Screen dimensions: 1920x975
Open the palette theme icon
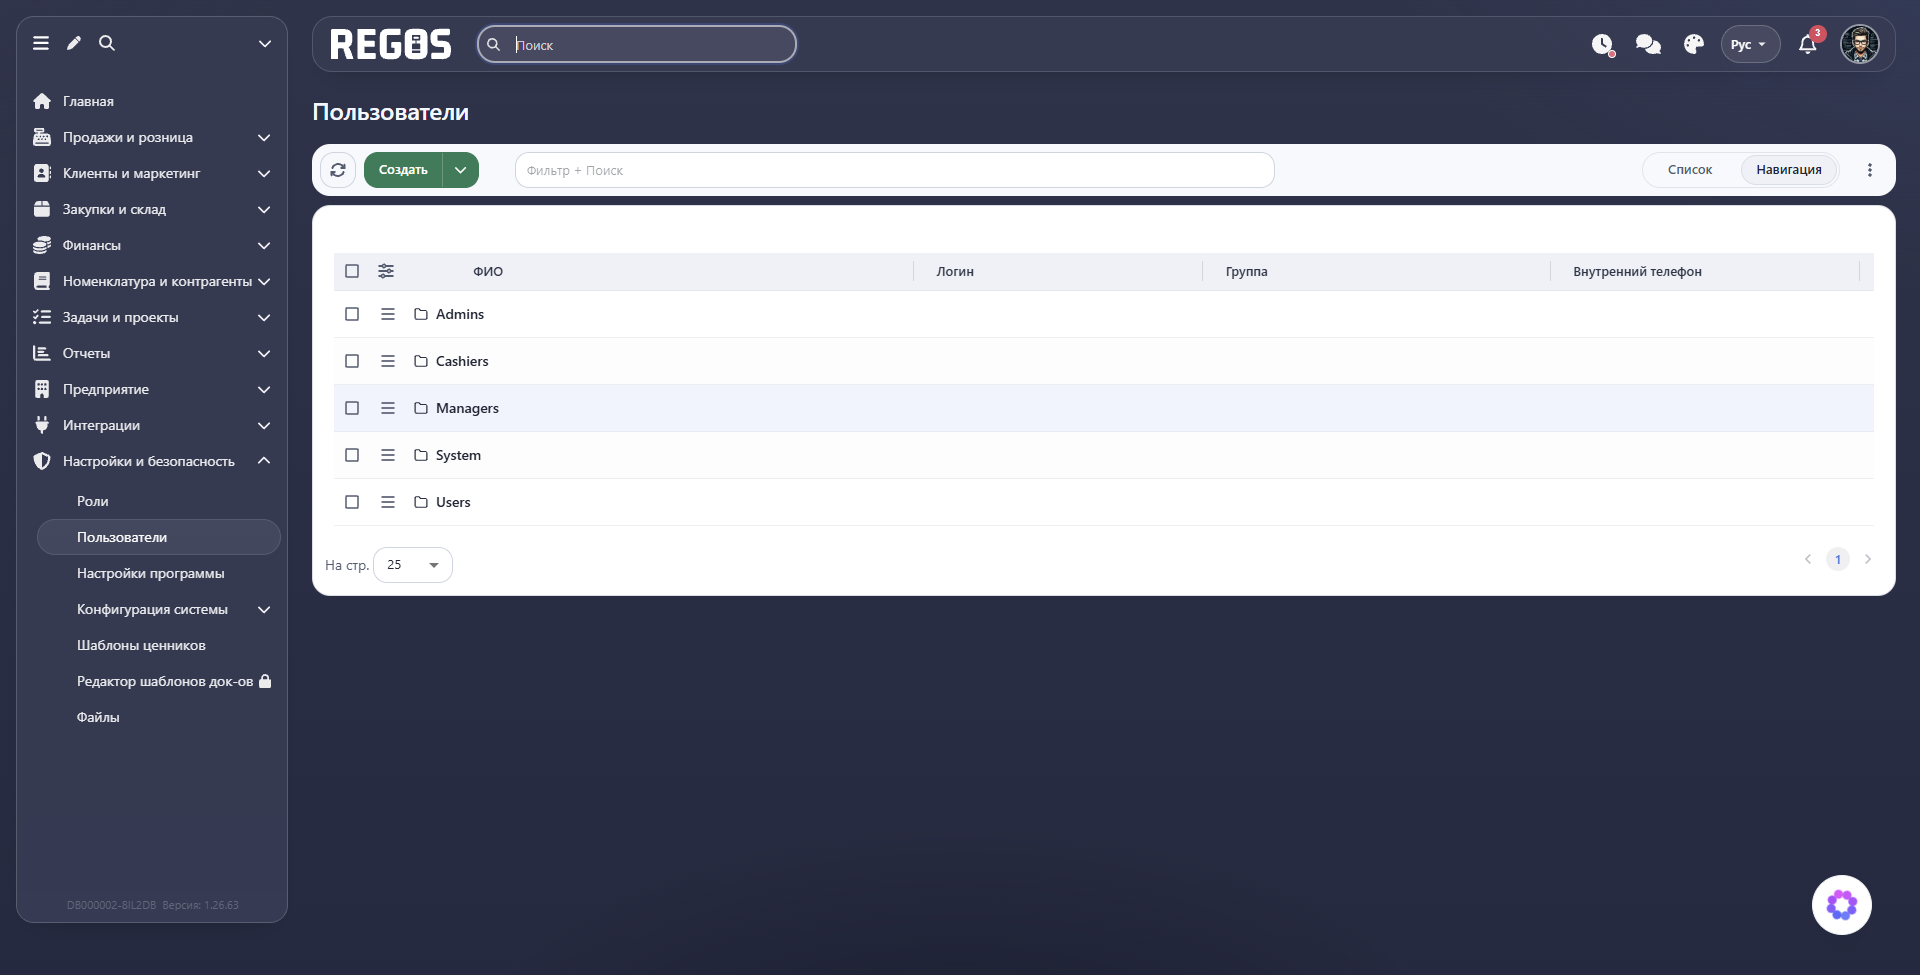1694,44
